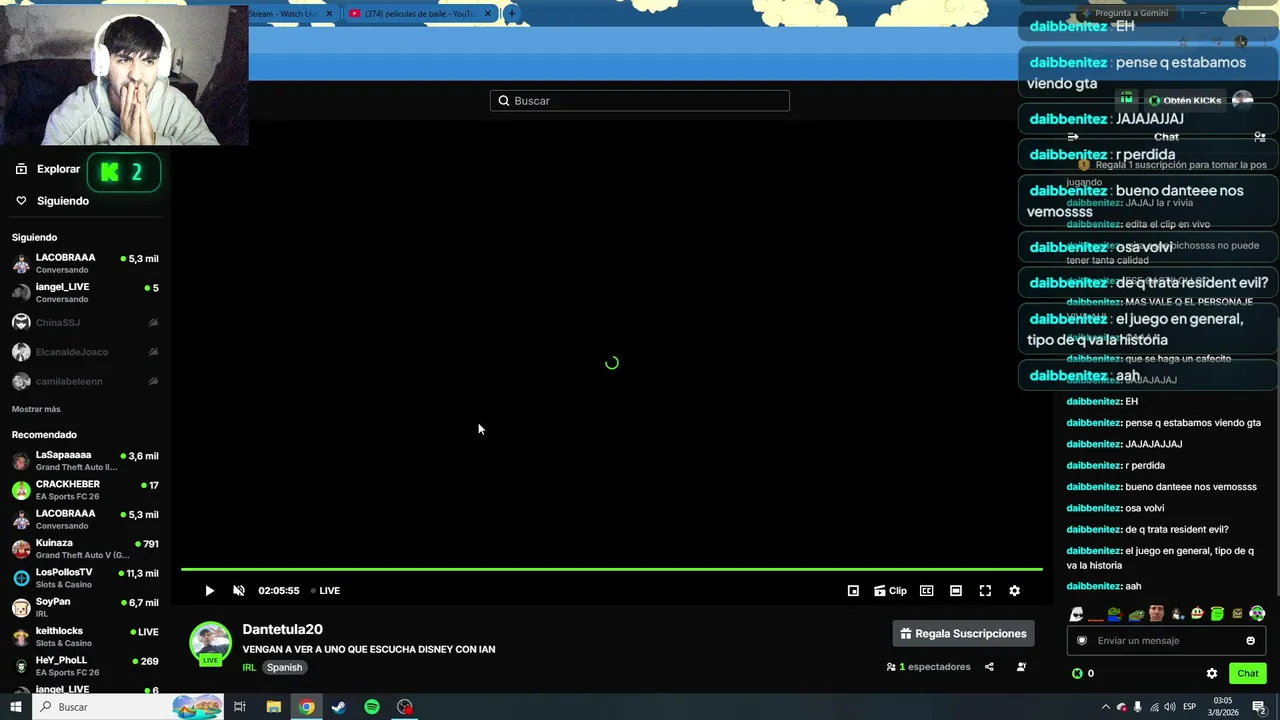Viewport: 1280px width, 720px height.
Task: Enter fullscreen video mode
Action: click(x=985, y=591)
